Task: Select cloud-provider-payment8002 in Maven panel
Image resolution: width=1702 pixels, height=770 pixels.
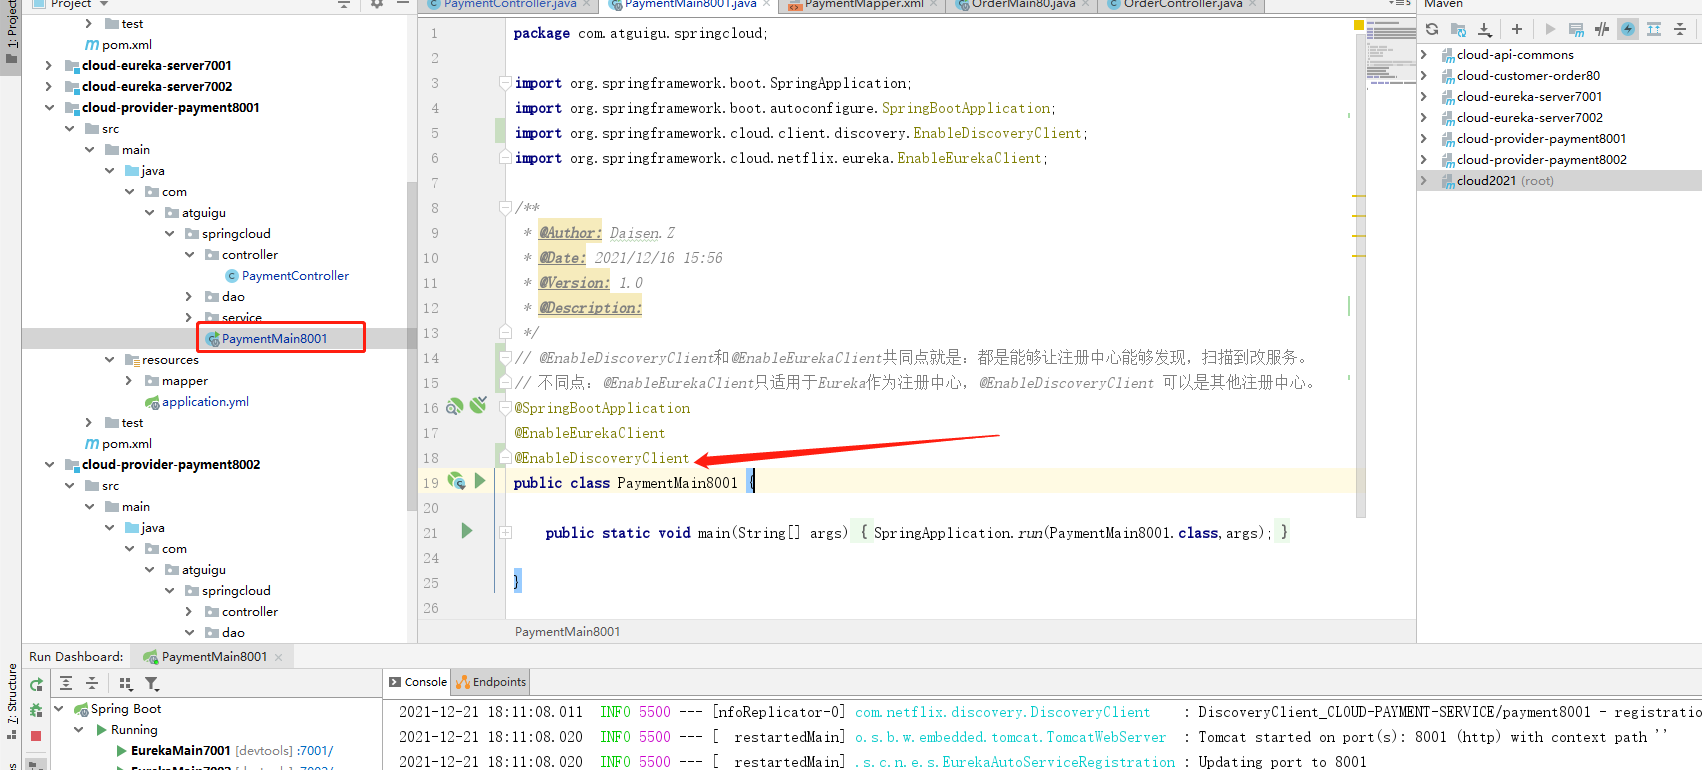Action: tap(1541, 159)
